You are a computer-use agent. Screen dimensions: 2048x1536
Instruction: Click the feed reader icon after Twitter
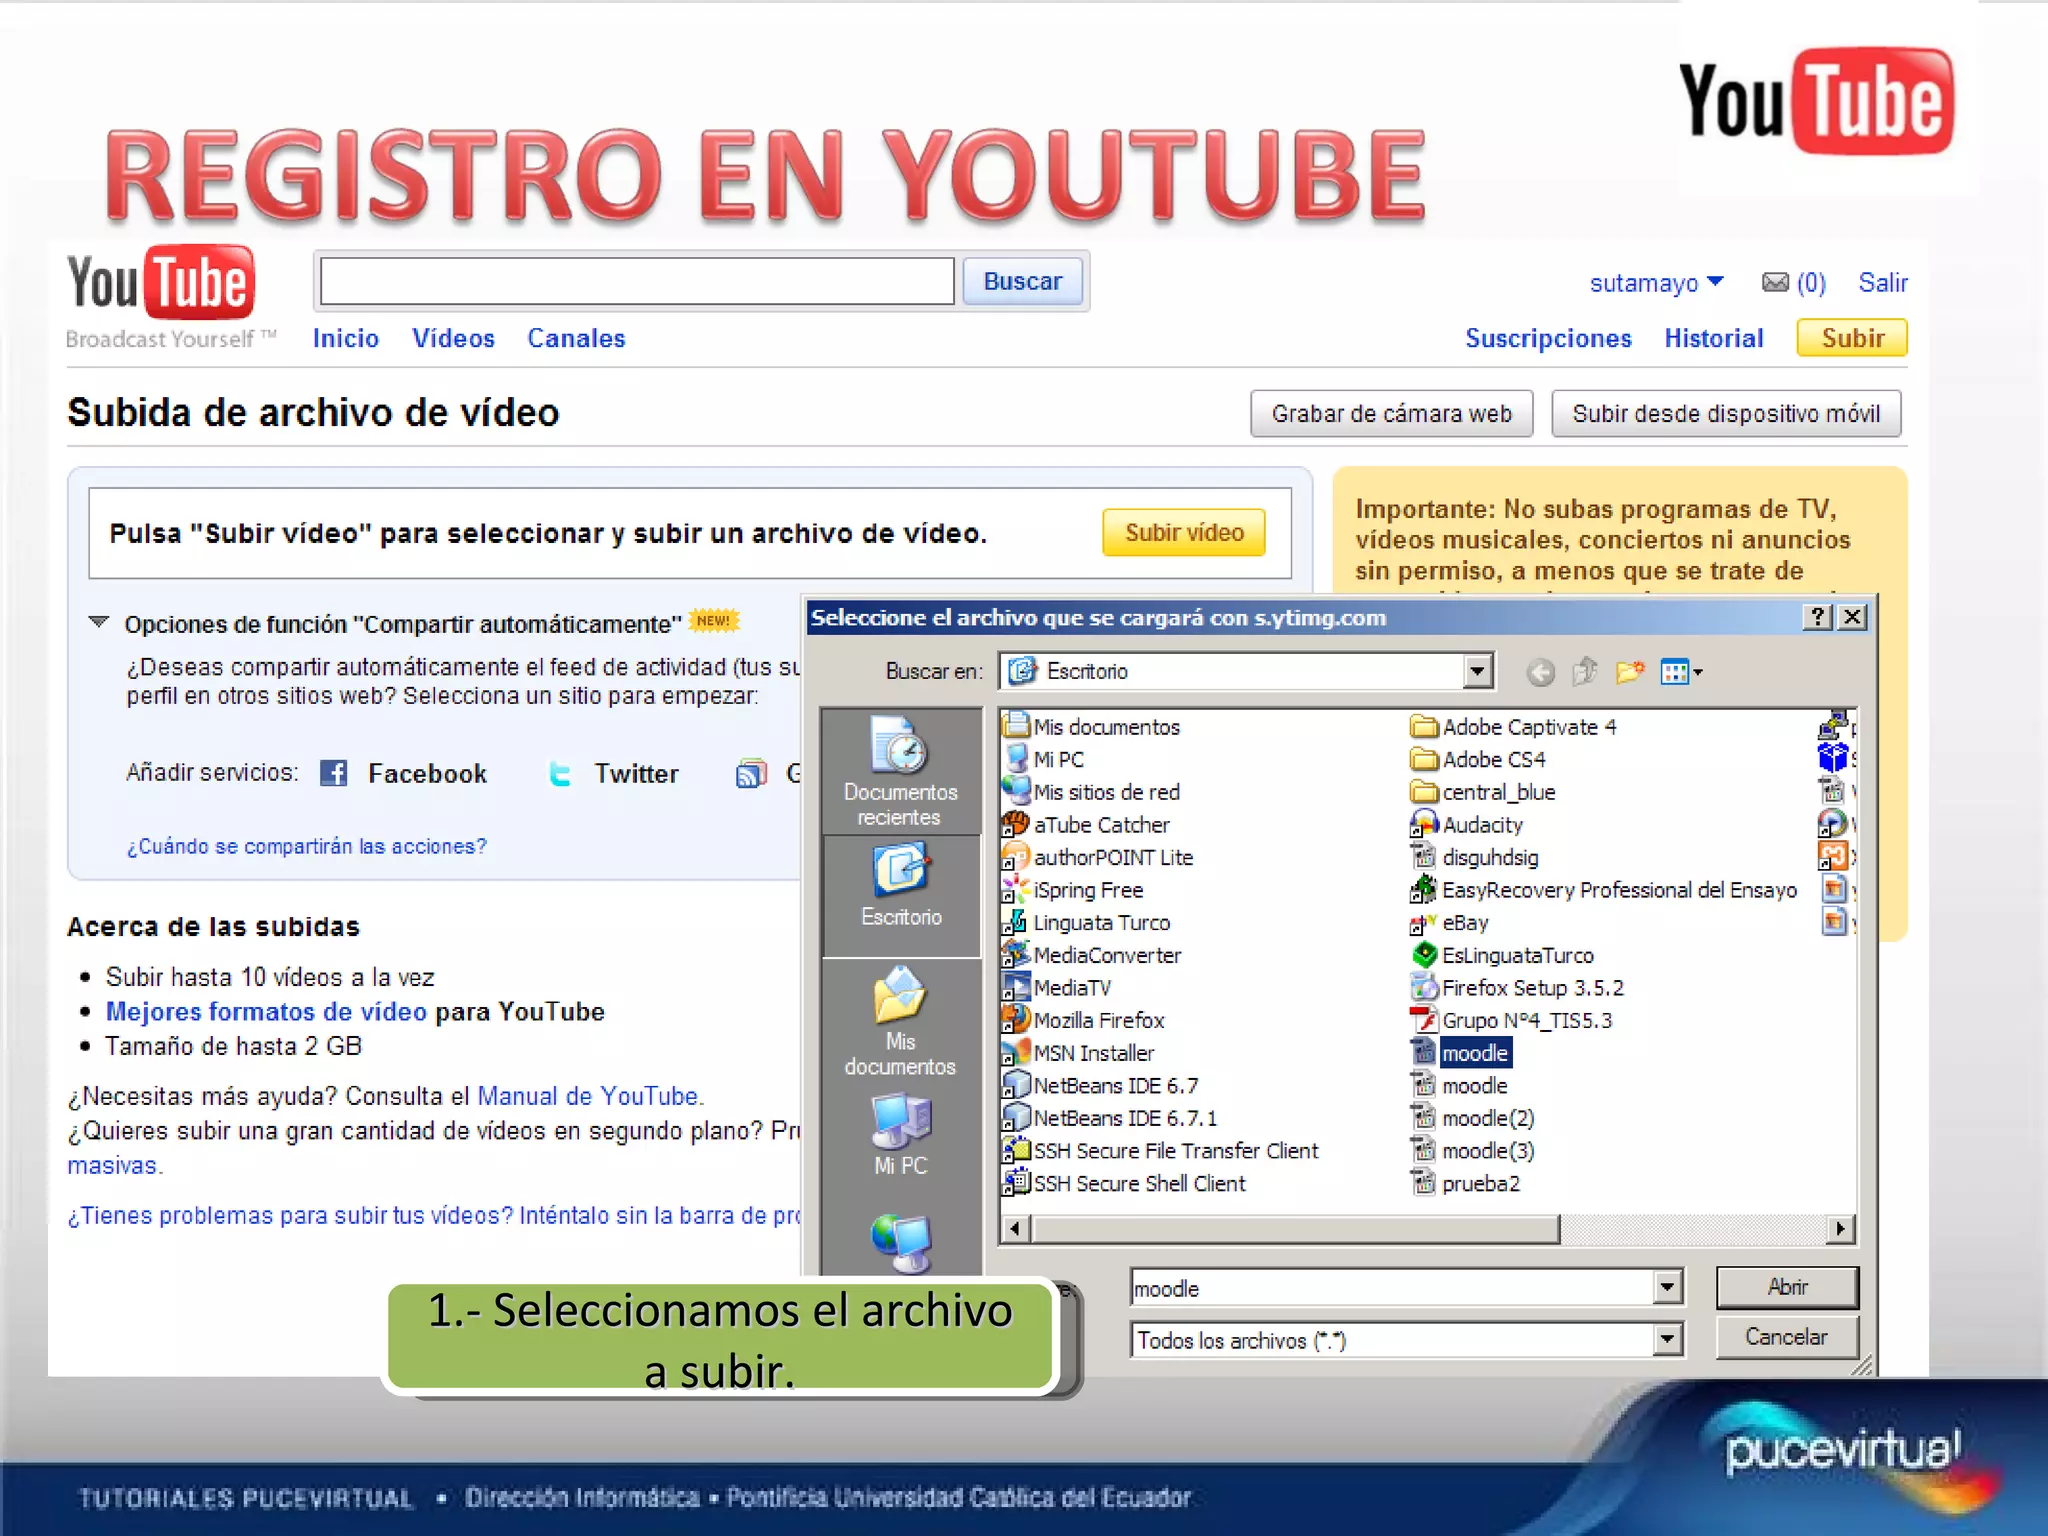click(x=751, y=773)
